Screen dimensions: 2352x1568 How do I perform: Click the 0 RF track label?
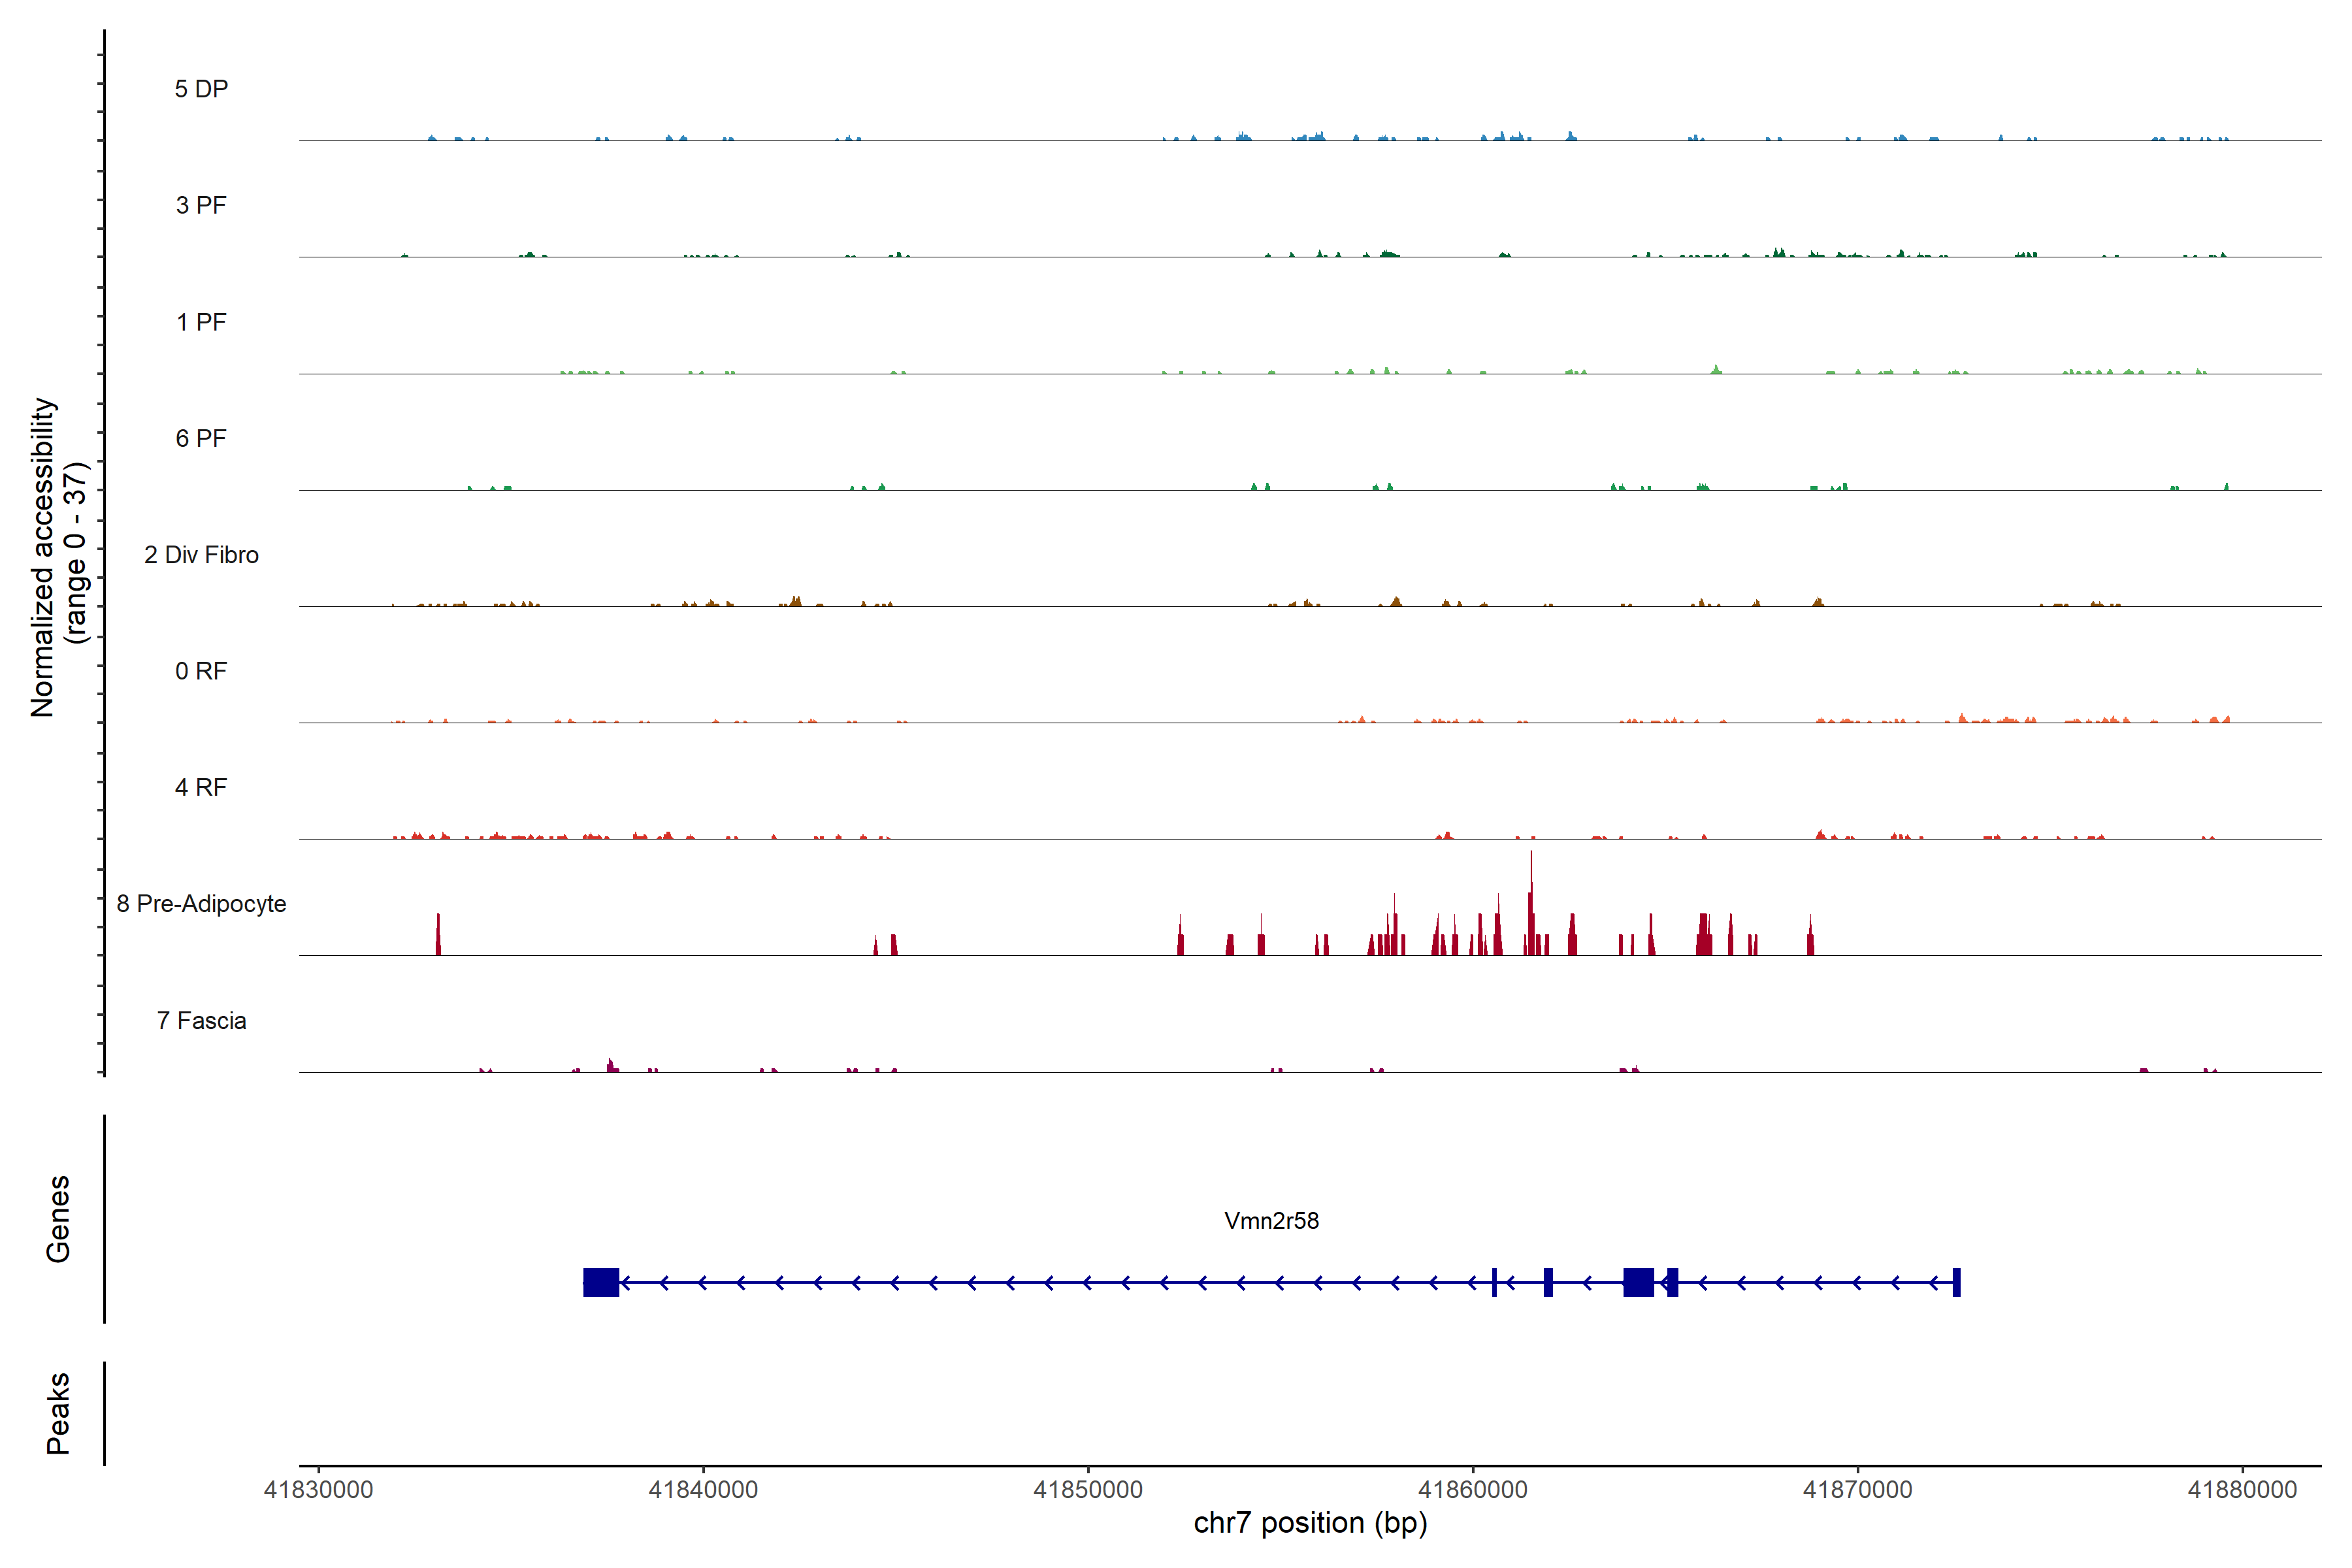point(201,671)
